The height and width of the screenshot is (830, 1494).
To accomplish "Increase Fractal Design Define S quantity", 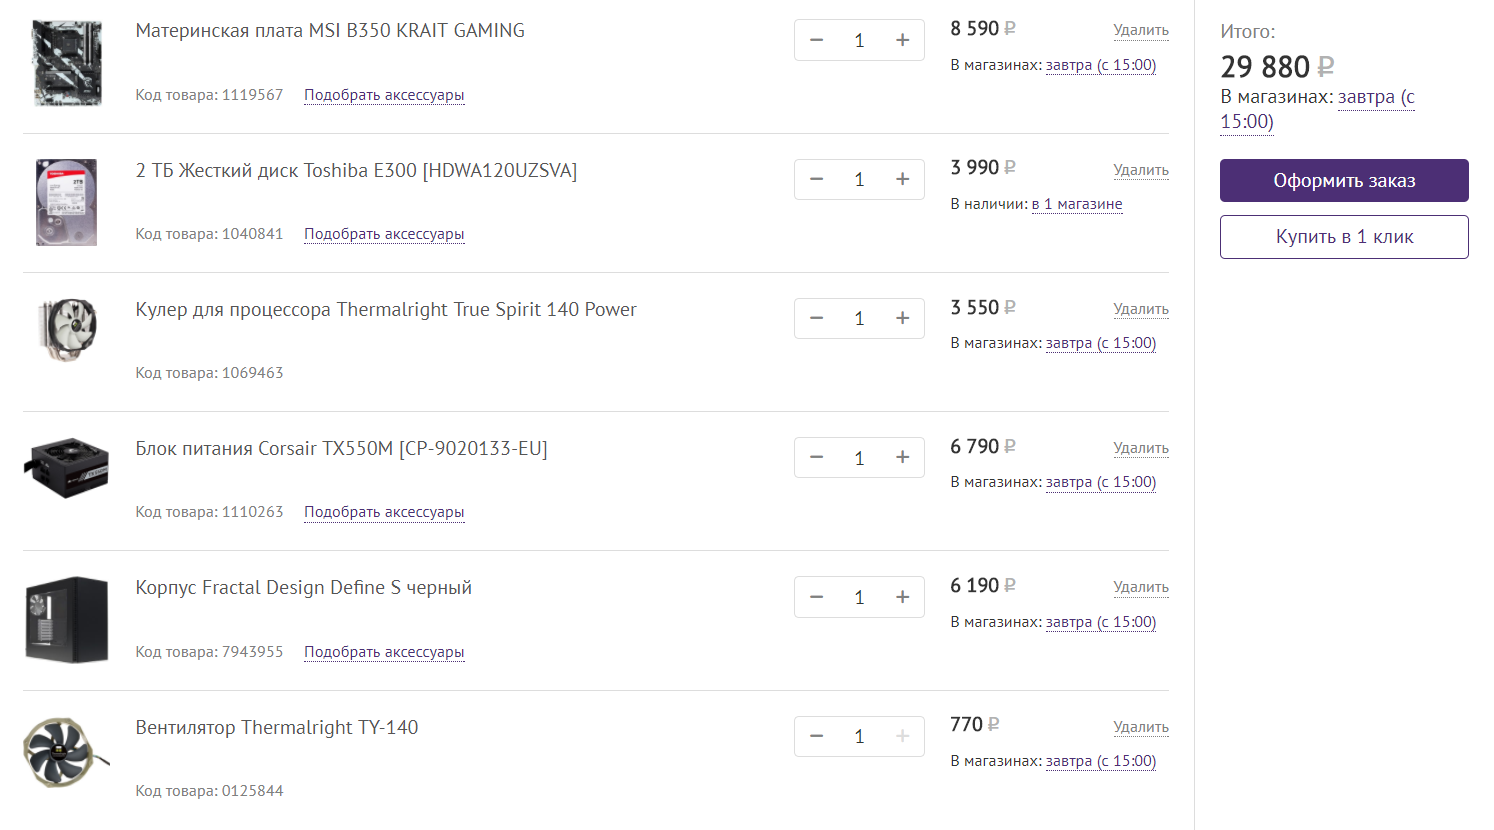I will pos(902,597).
